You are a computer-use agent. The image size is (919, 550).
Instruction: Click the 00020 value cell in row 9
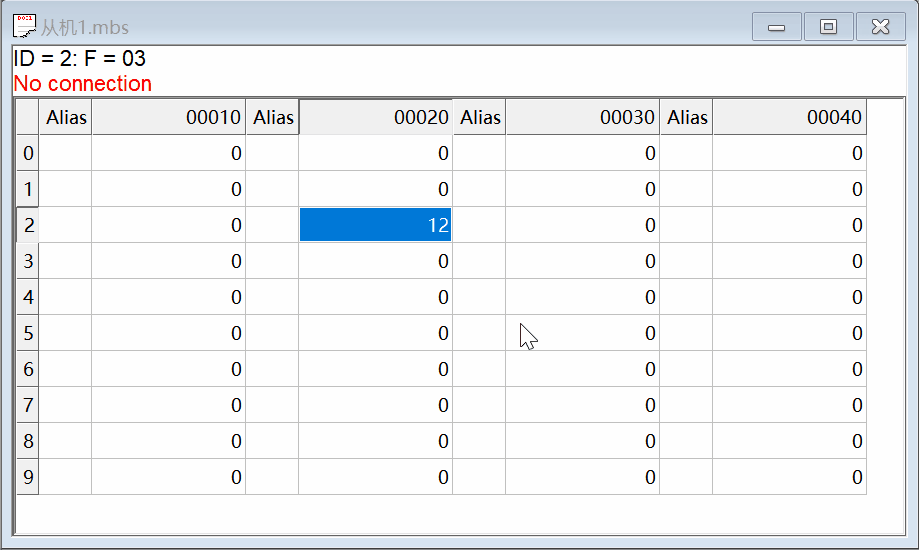click(376, 477)
